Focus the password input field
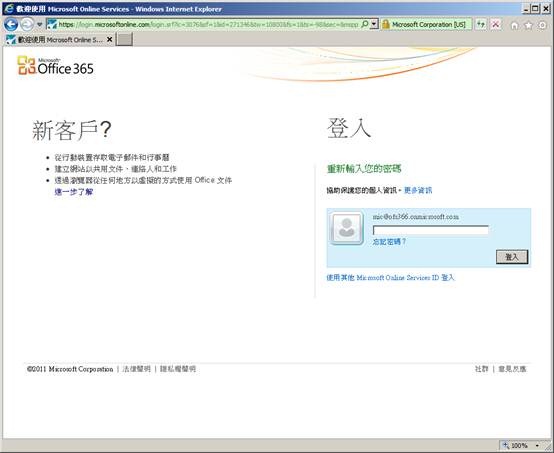554x453 pixels. (431, 230)
